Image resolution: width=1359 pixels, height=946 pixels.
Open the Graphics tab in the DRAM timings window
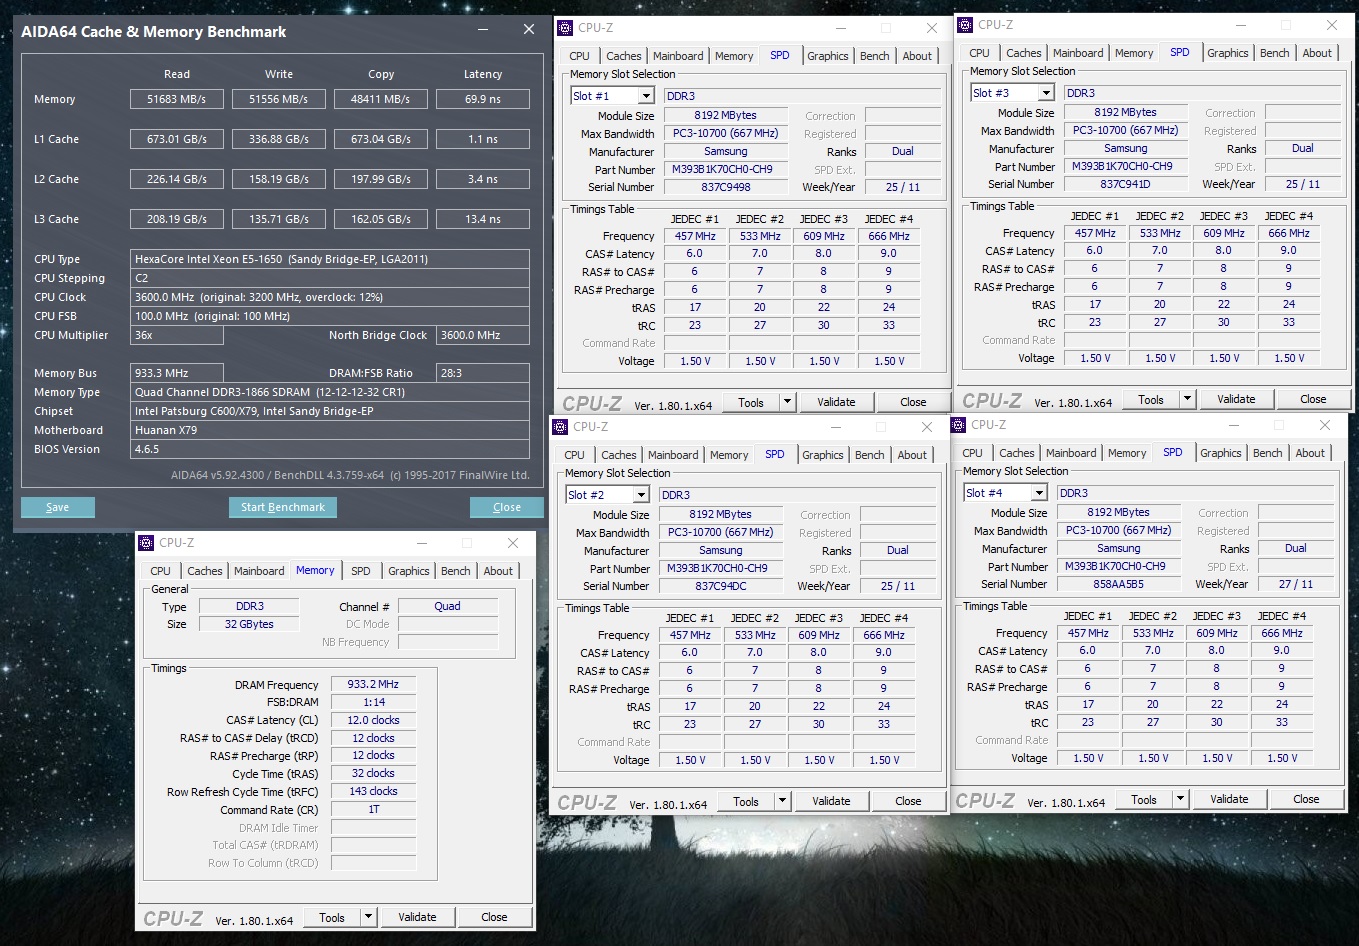coord(409,571)
